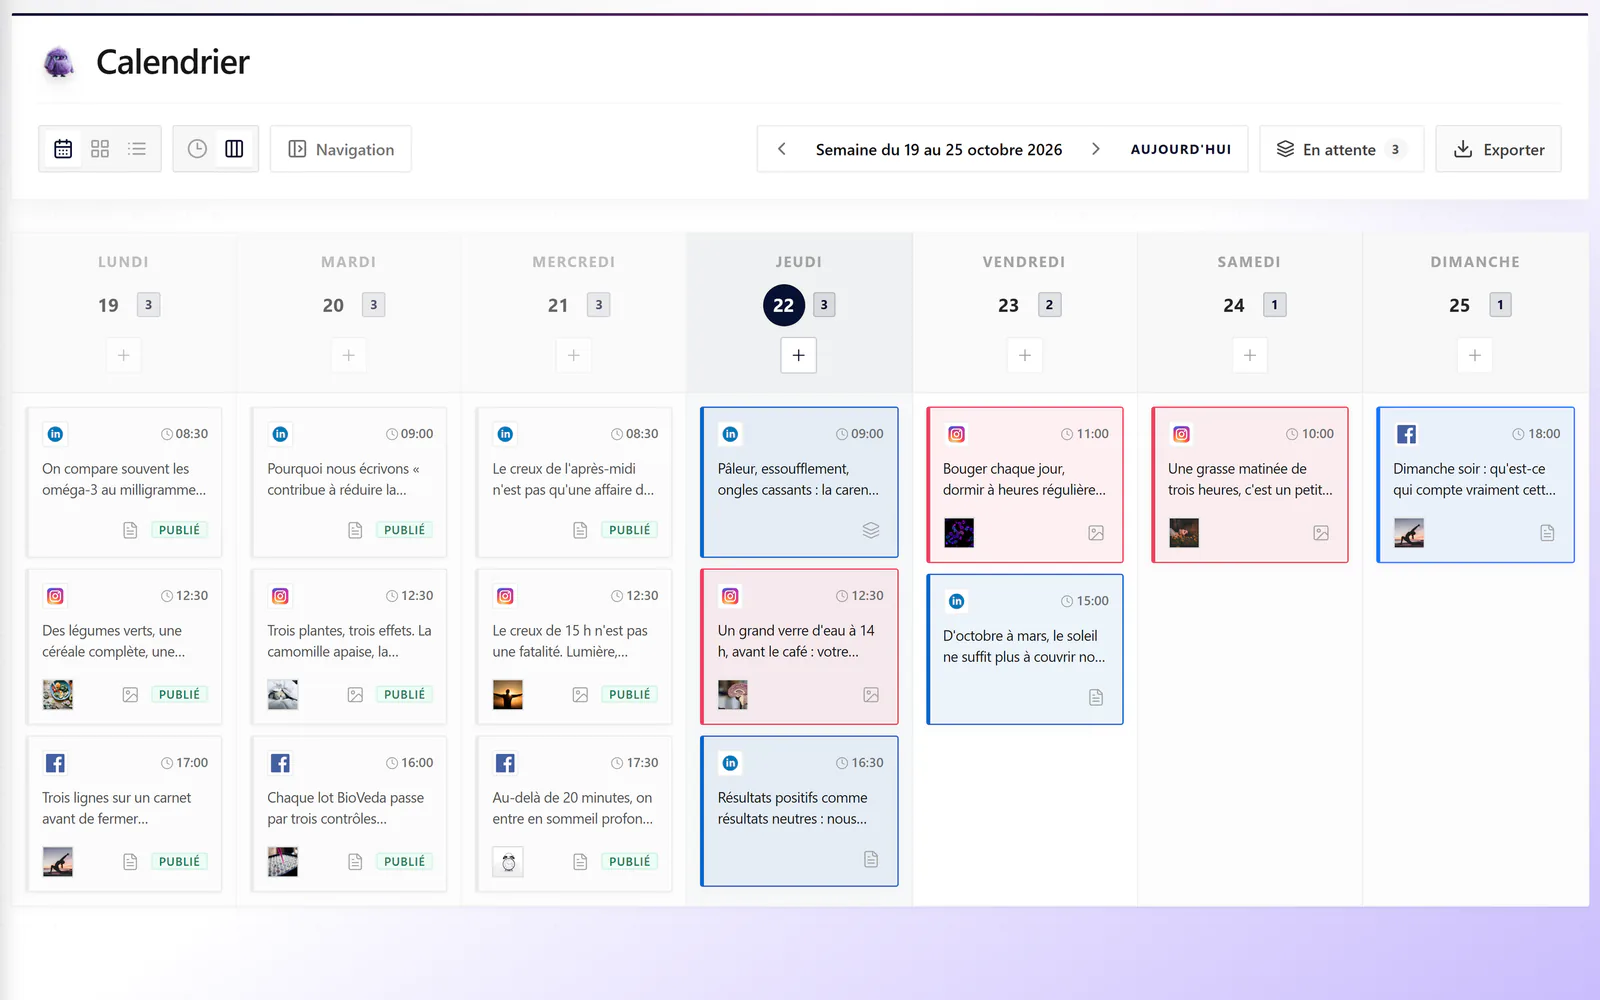Add a post on Mardi 20
Image resolution: width=1600 pixels, height=1000 pixels.
348,355
